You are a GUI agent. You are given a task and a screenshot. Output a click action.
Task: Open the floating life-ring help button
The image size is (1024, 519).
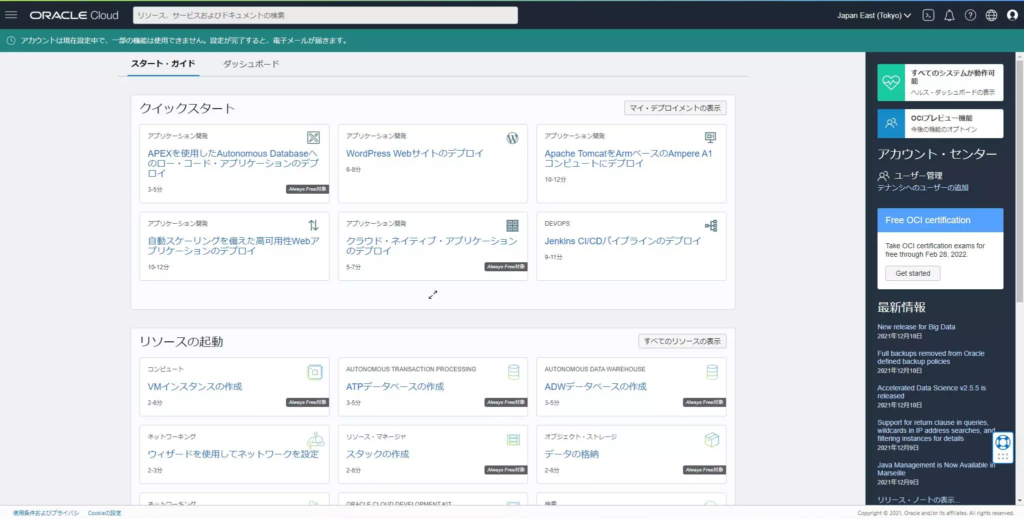[1003, 447]
